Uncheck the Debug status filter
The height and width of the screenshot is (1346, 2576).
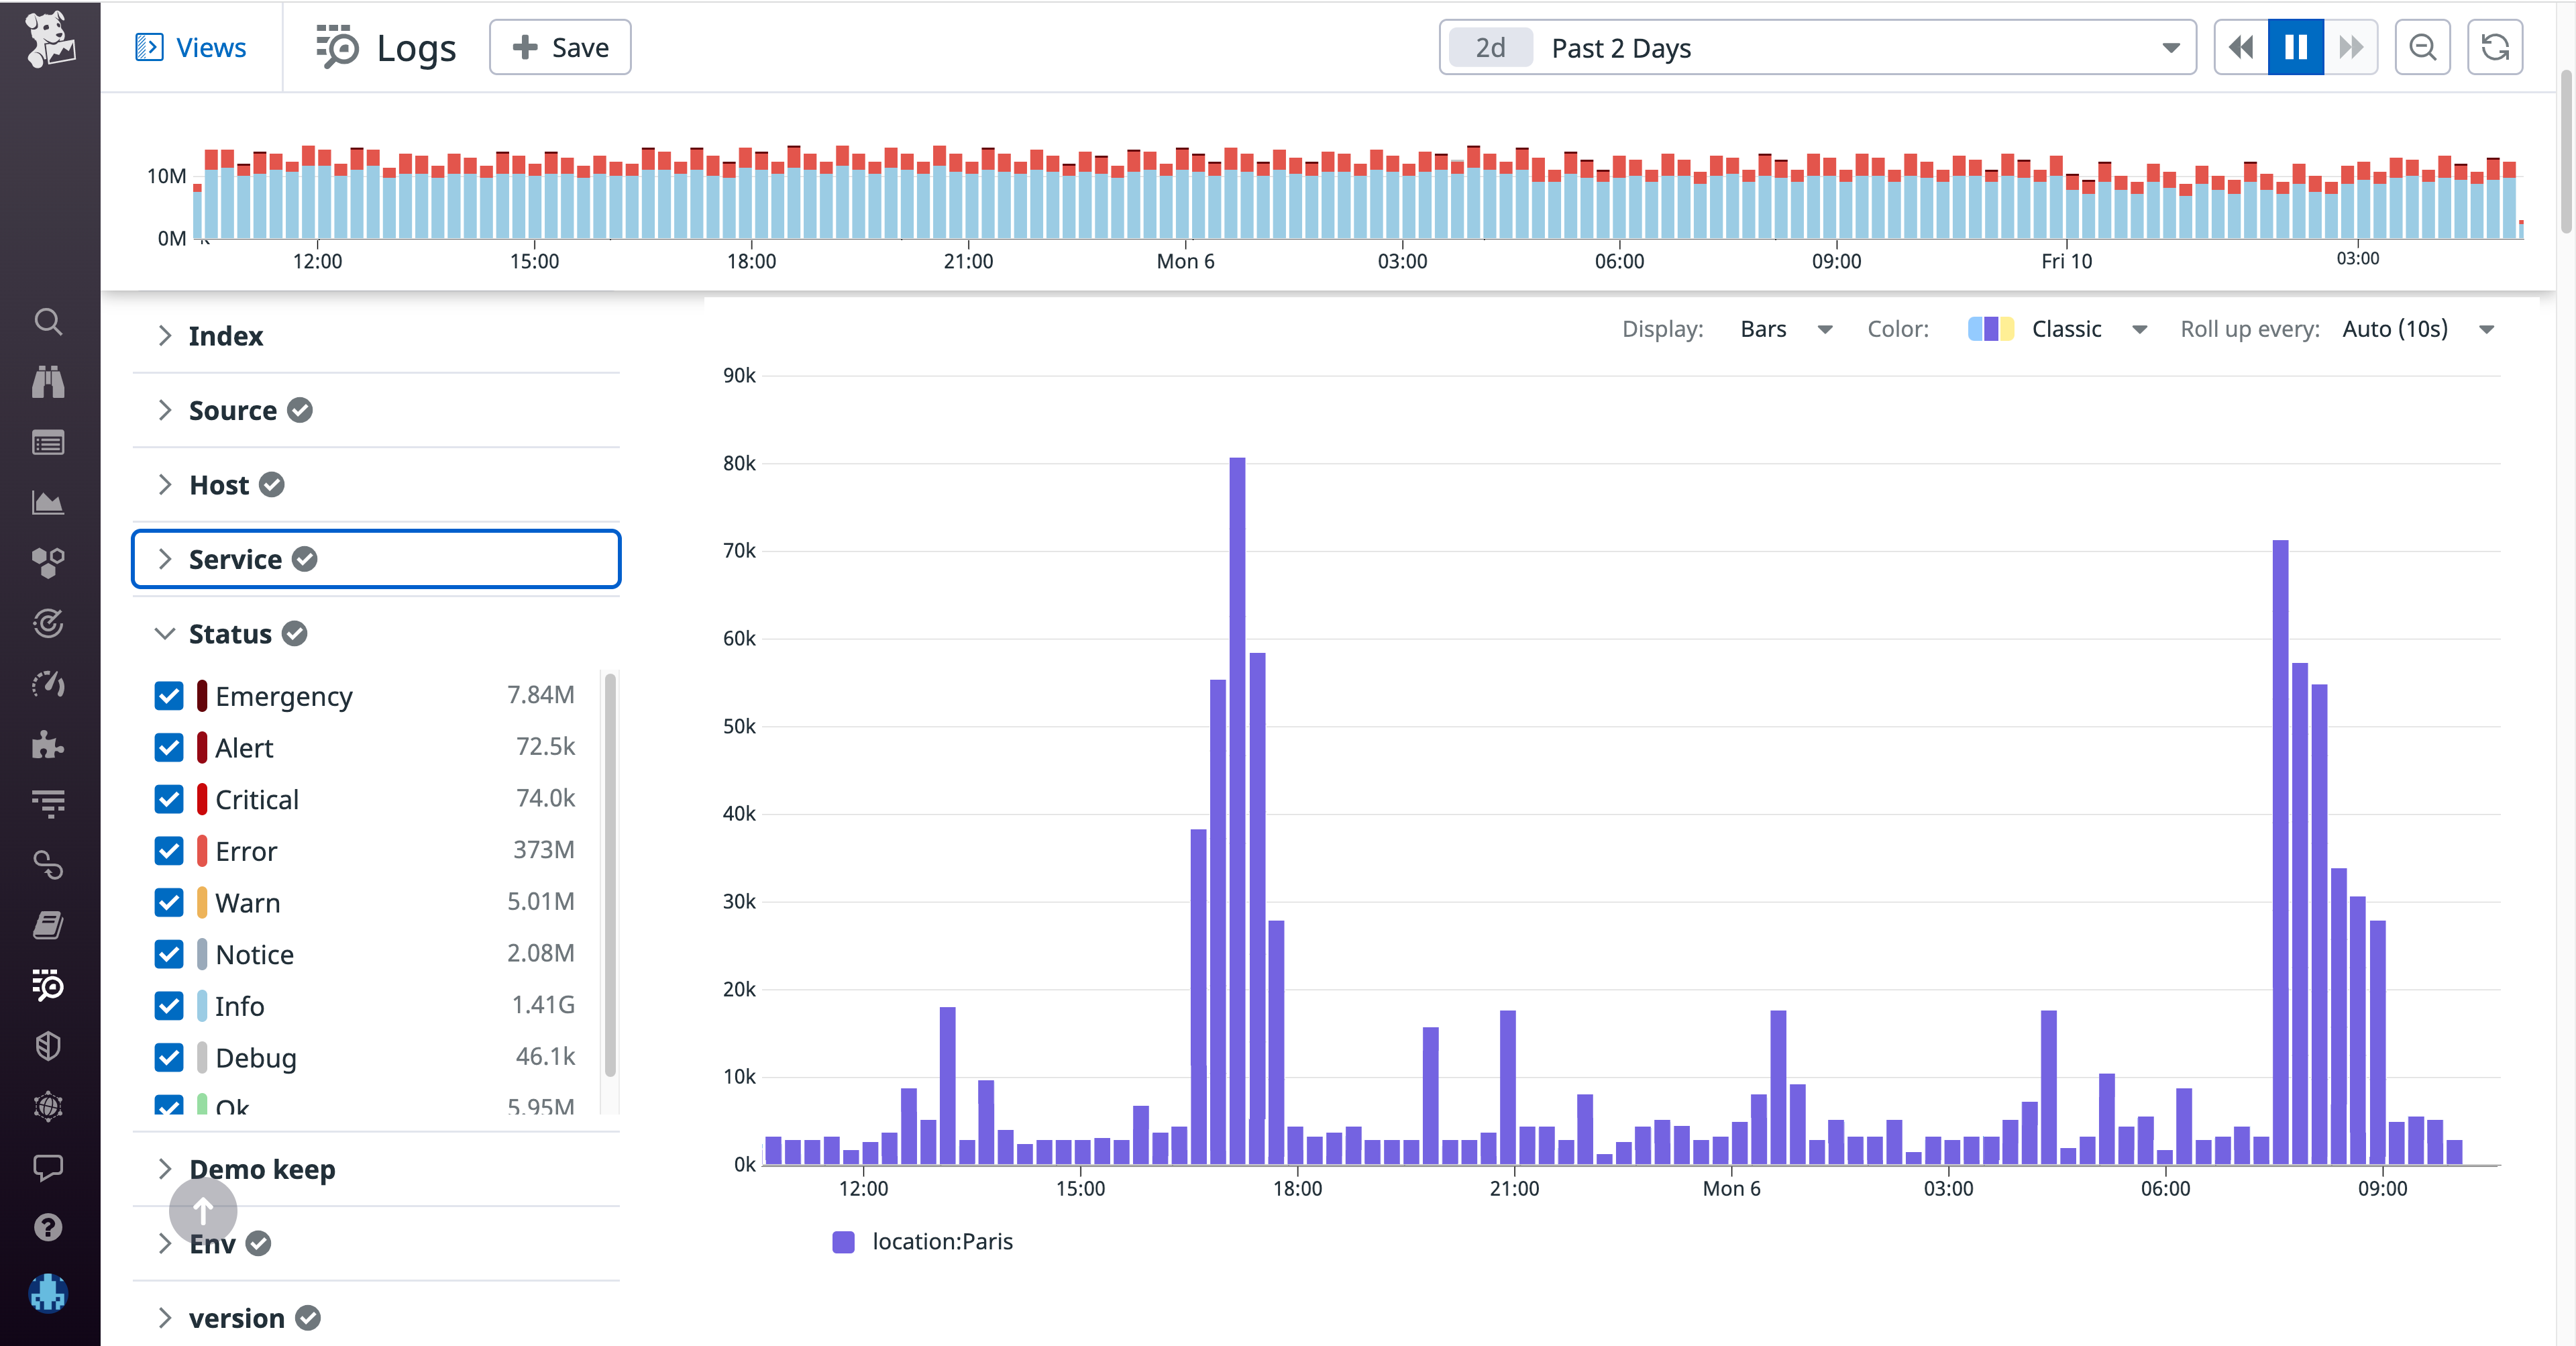[169, 1057]
